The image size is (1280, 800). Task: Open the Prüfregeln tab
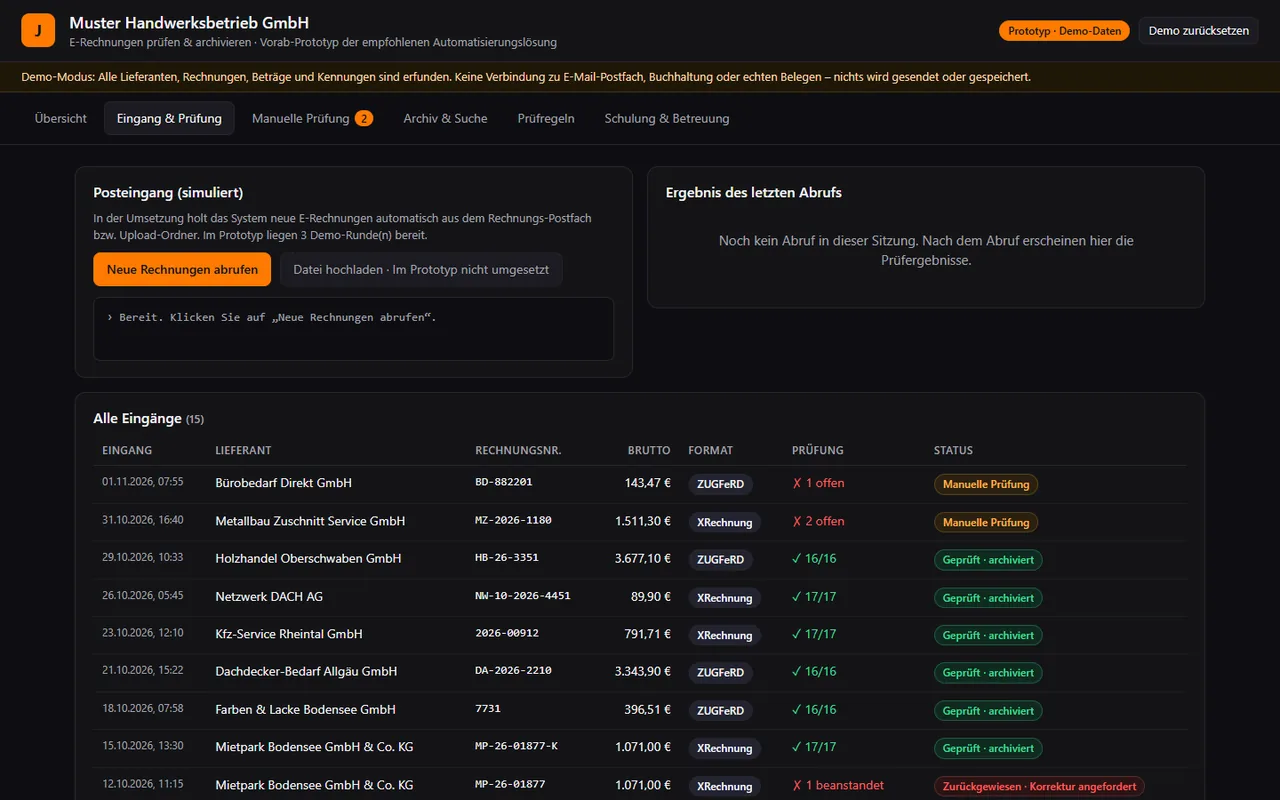546,118
